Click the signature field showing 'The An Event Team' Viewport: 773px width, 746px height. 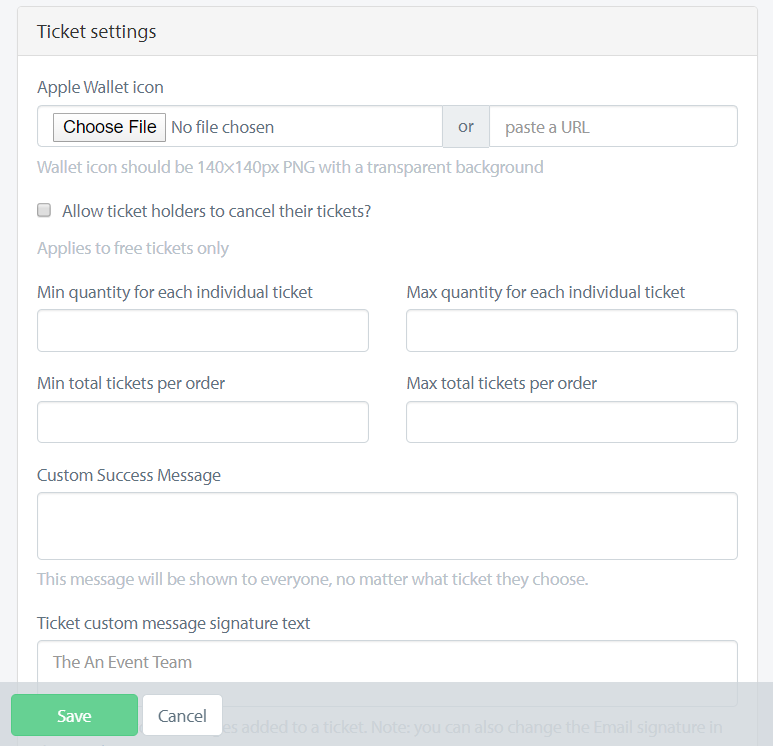[x=387, y=662]
